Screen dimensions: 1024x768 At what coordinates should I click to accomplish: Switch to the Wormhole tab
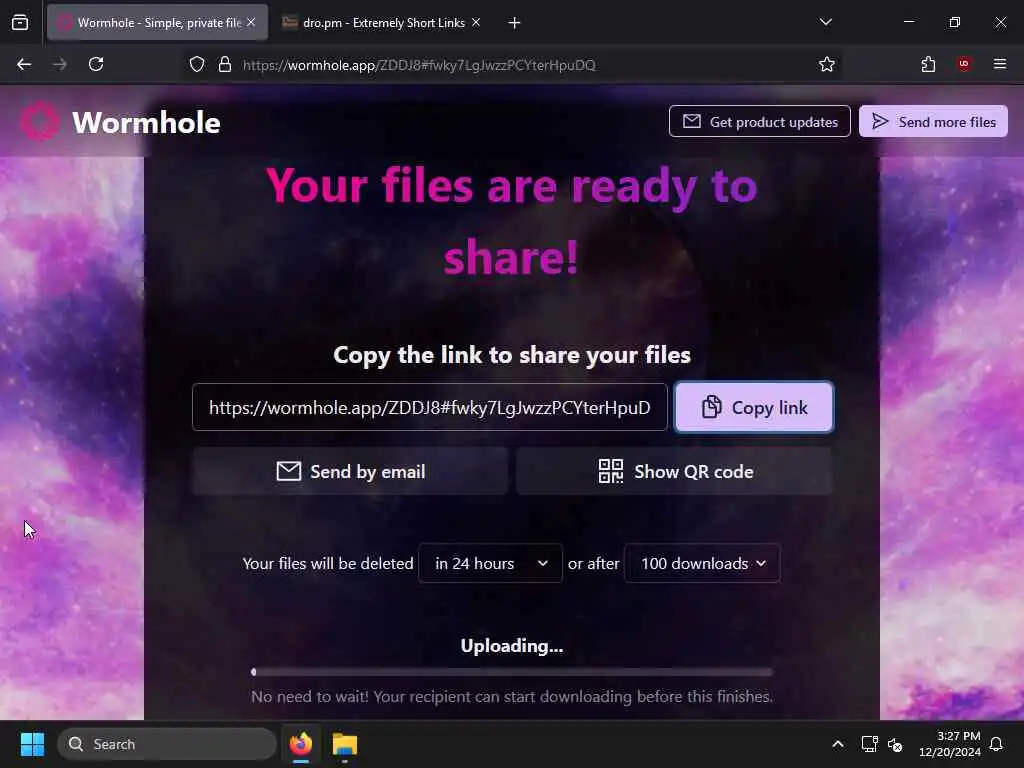(157, 23)
